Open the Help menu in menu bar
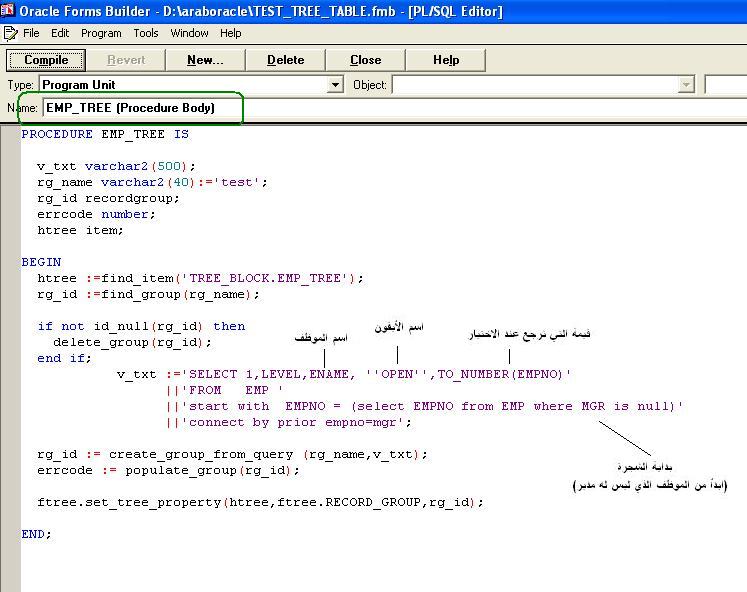The image size is (747, 592). pos(231,33)
